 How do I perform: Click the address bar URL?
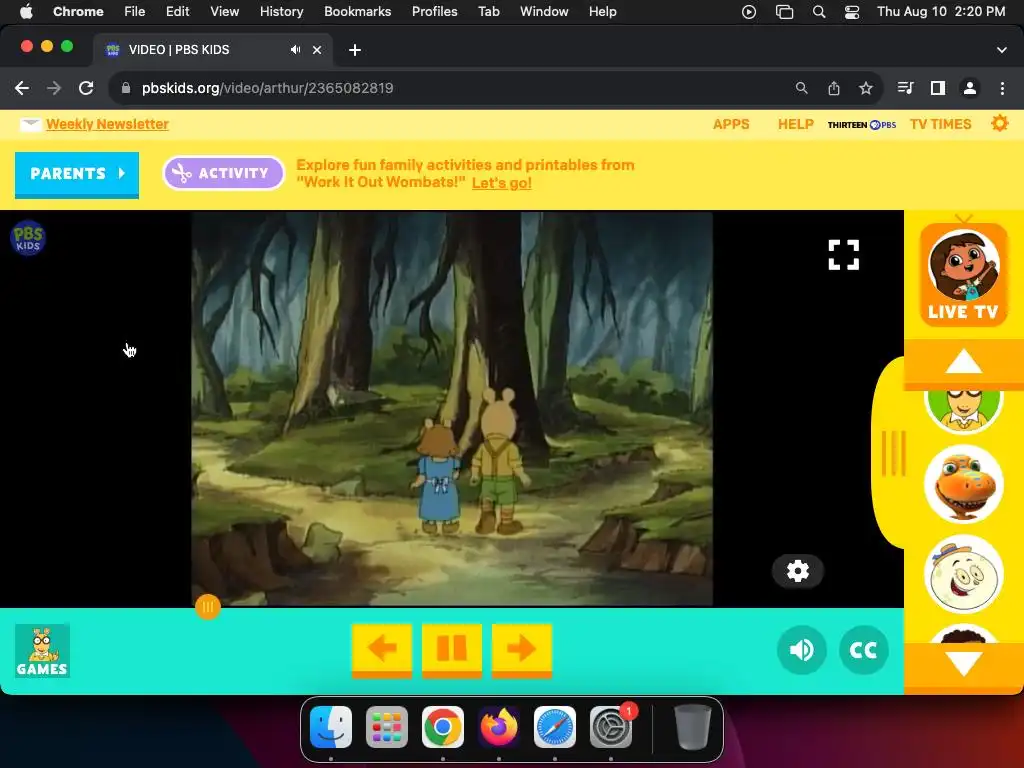(267, 88)
